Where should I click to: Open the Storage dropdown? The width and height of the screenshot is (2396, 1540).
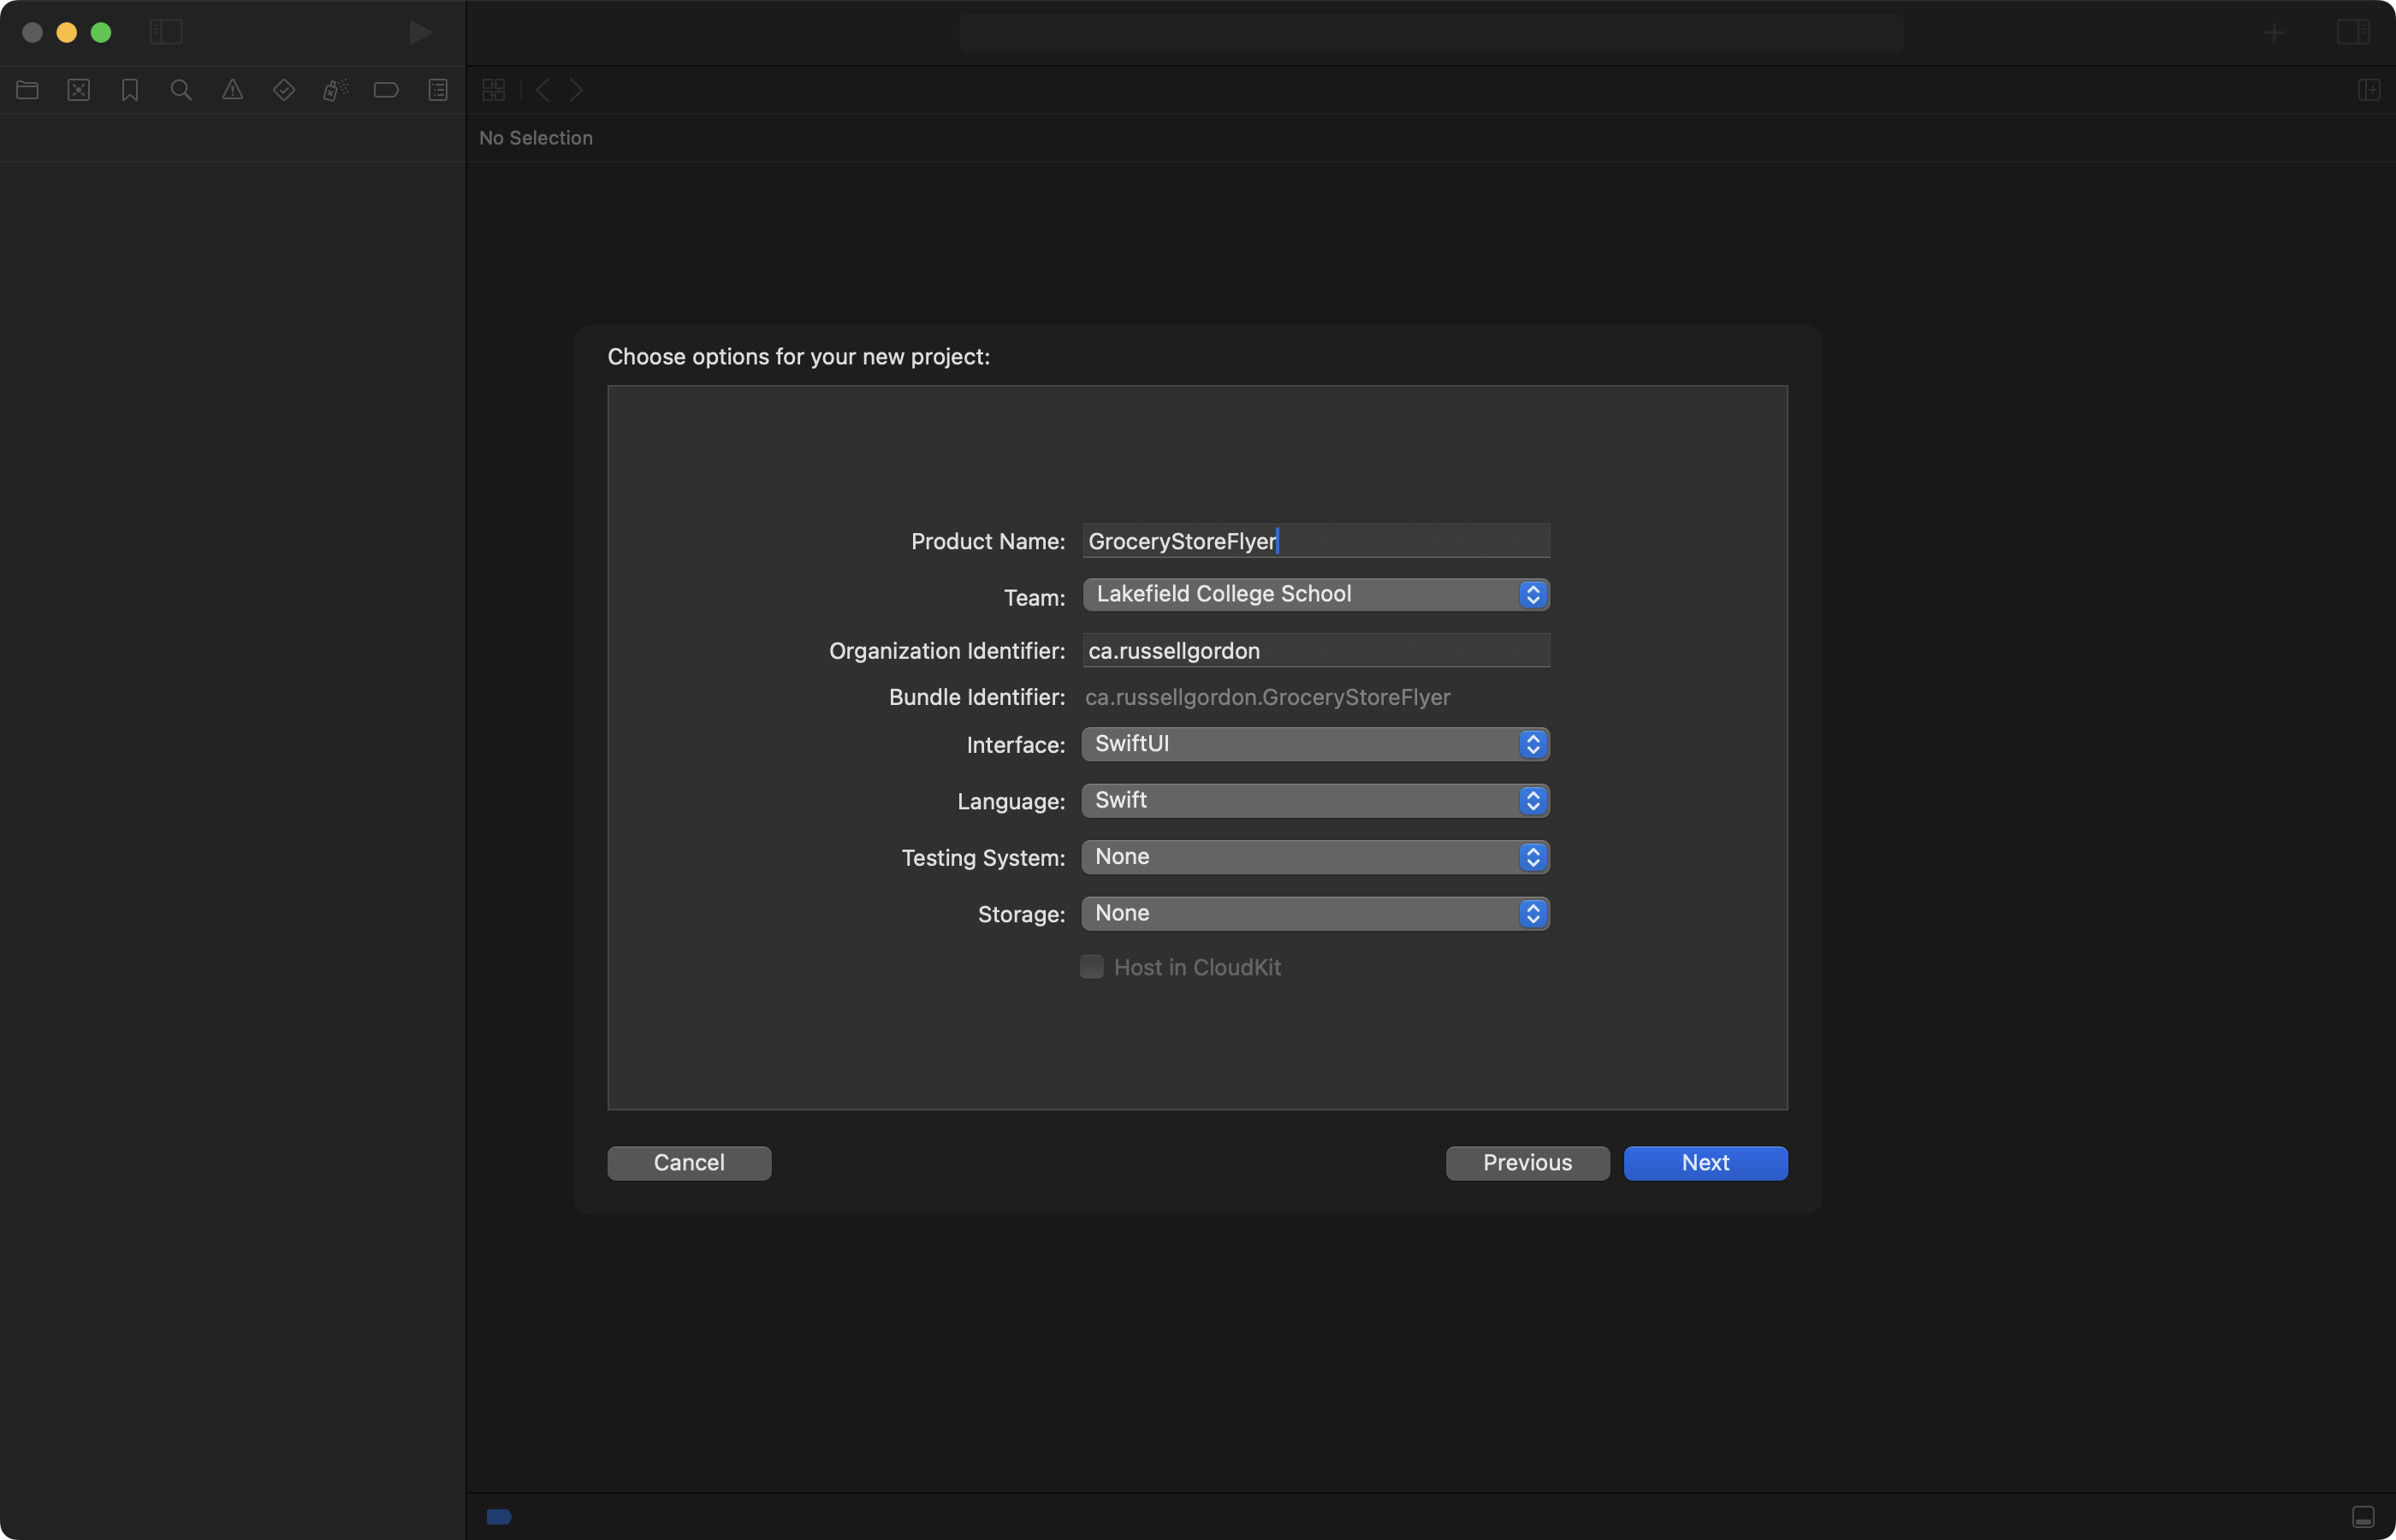point(1315,913)
